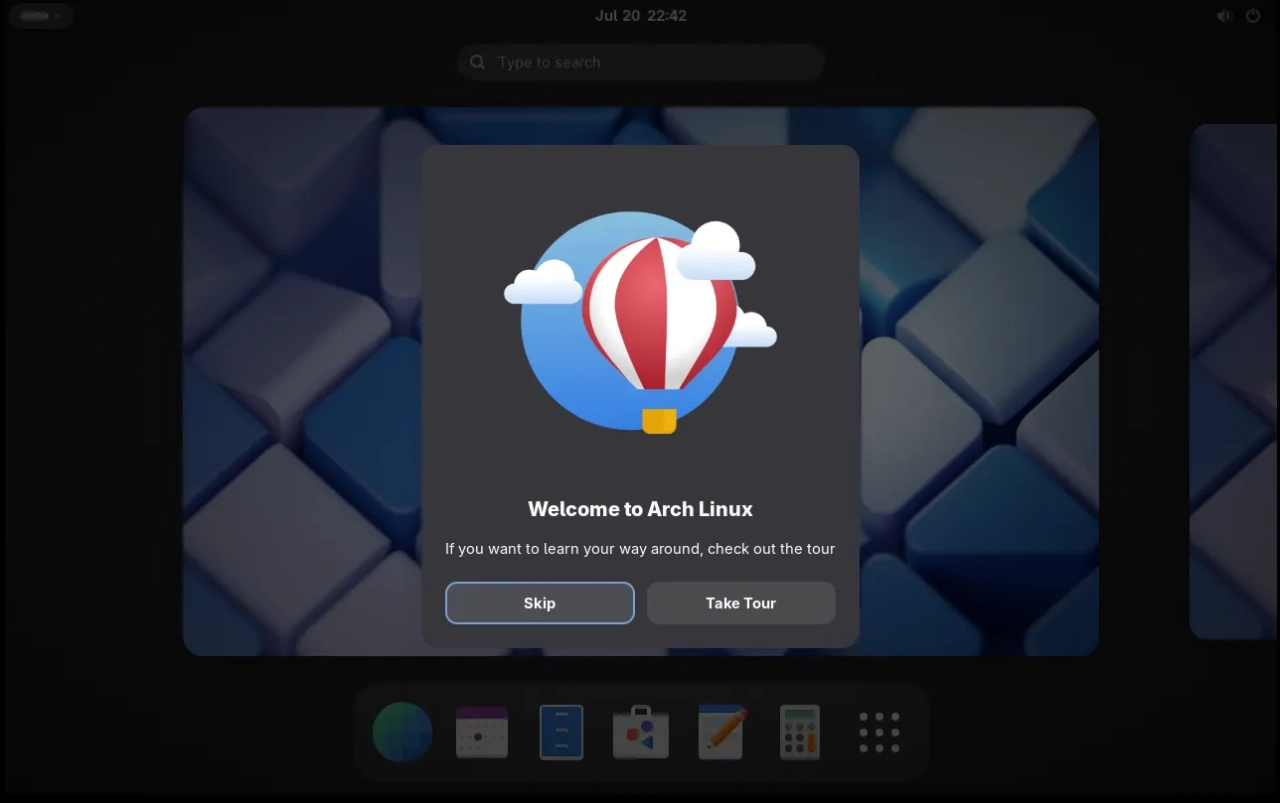This screenshot has width=1280, height=803.
Task: Open the Files app in the dock
Action: click(561, 732)
